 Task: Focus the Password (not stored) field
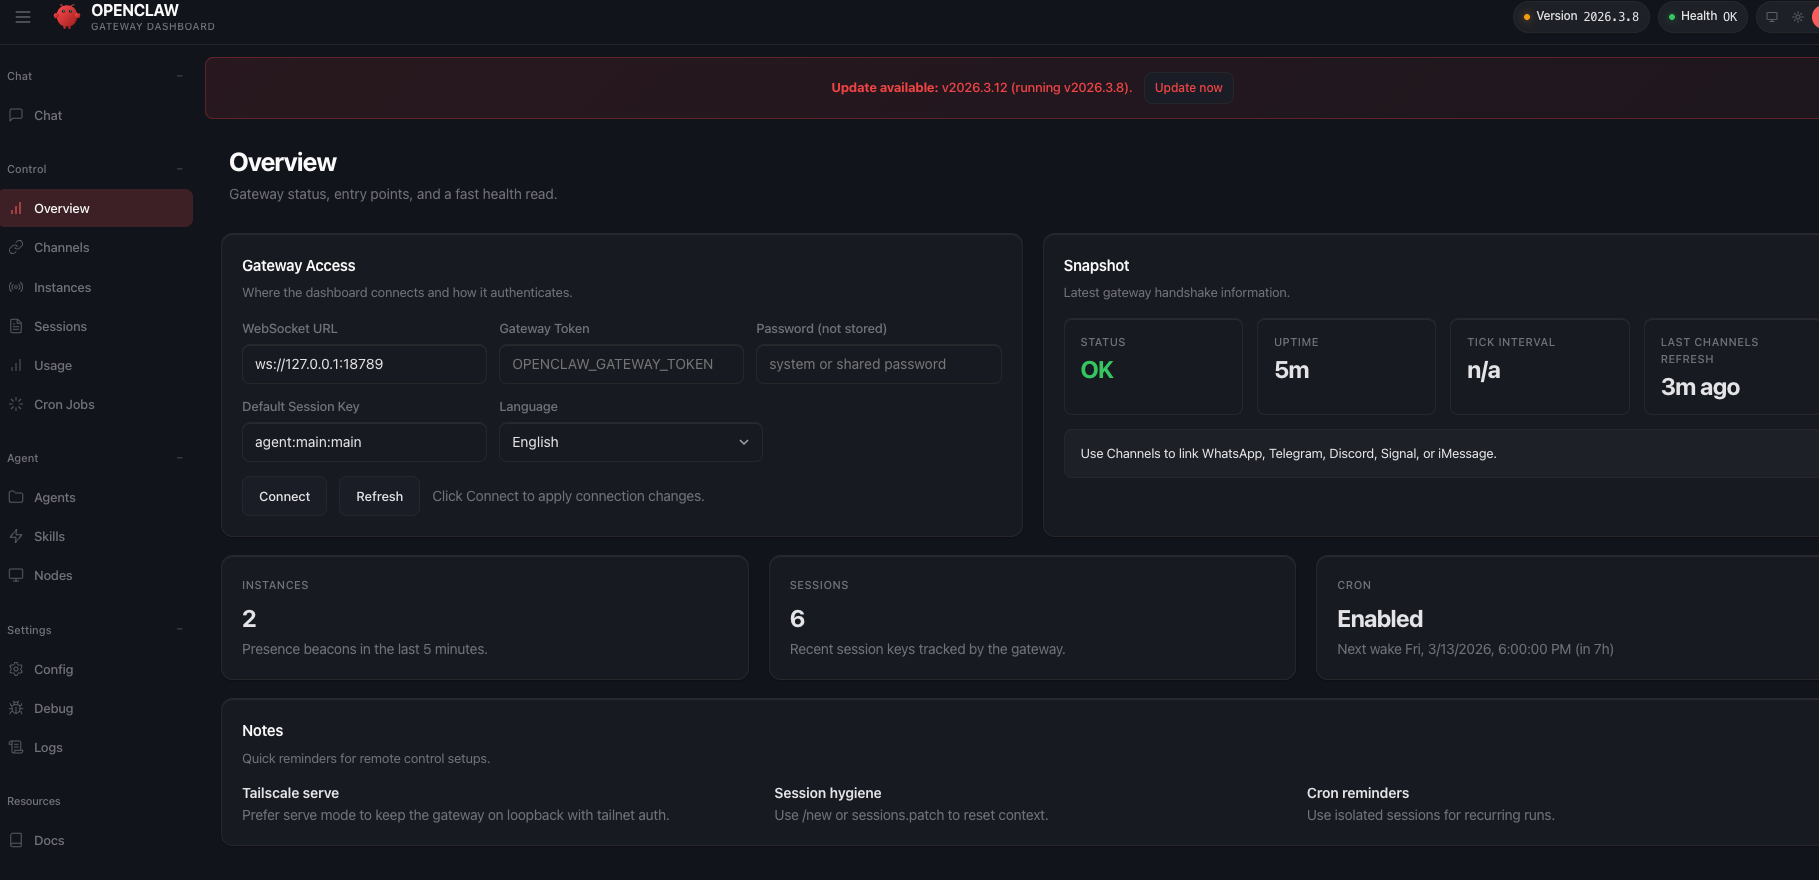[x=878, y=364]
